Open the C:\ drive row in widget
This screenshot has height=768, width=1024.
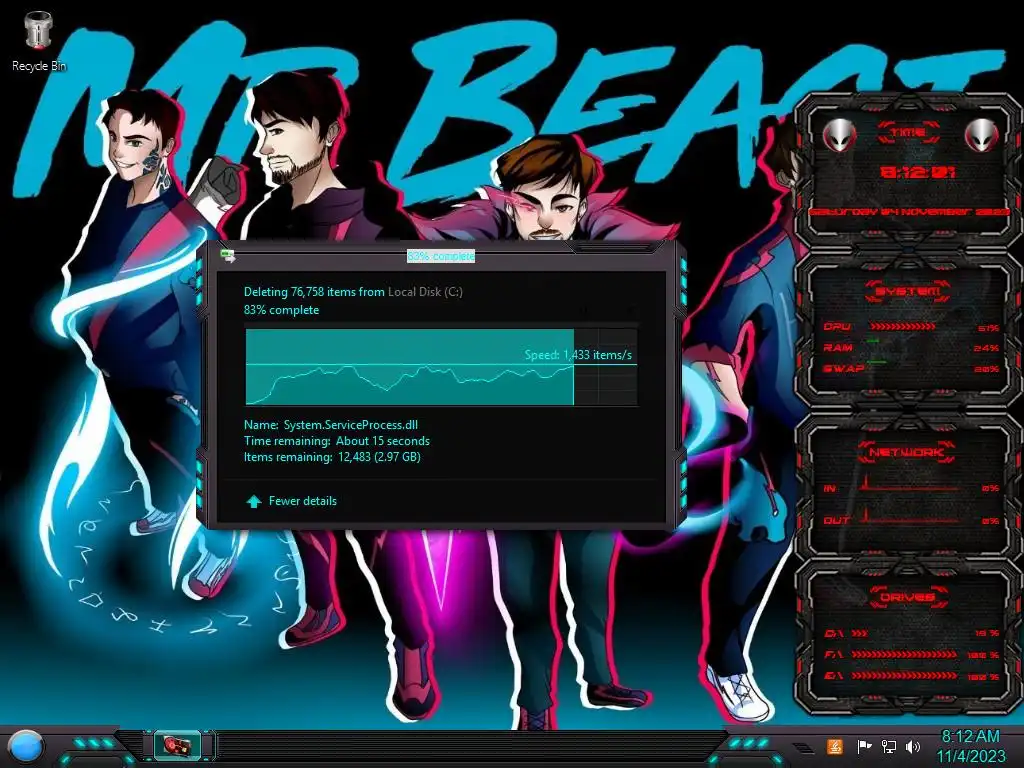910,633
